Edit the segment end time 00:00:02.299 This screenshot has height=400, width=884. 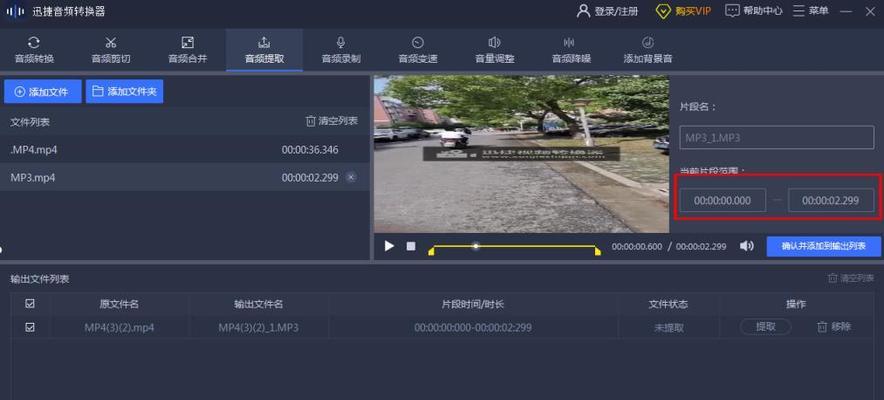[x=831, y=200]
